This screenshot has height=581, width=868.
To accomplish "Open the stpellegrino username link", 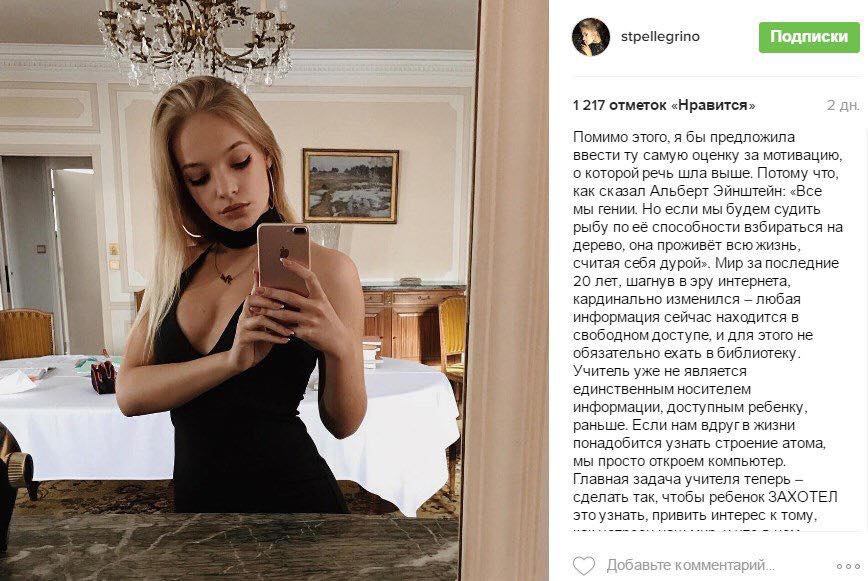I will (x=660, y=37).
